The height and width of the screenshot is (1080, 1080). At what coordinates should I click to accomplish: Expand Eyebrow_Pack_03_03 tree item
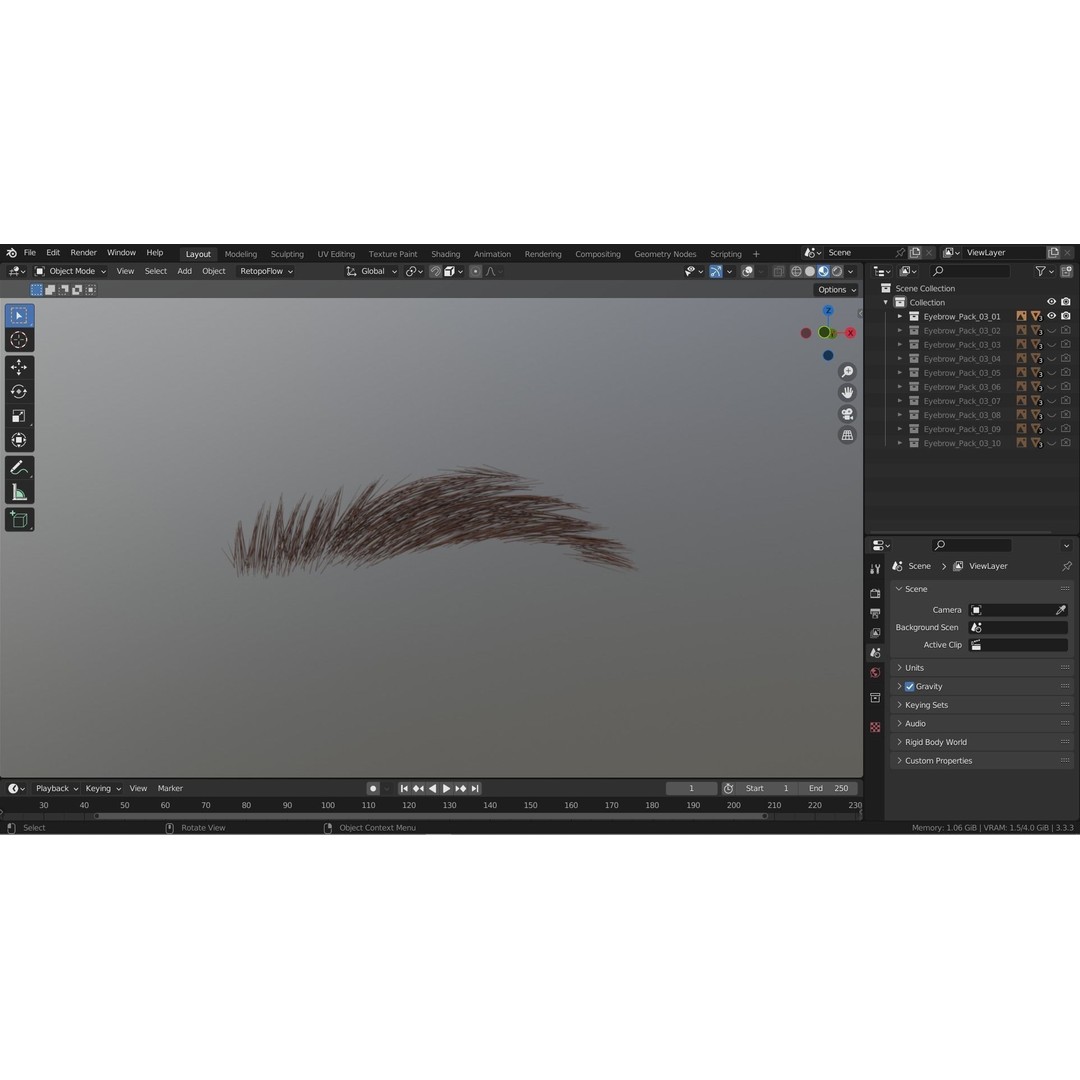pyautogui.click(x=899, y=344)
